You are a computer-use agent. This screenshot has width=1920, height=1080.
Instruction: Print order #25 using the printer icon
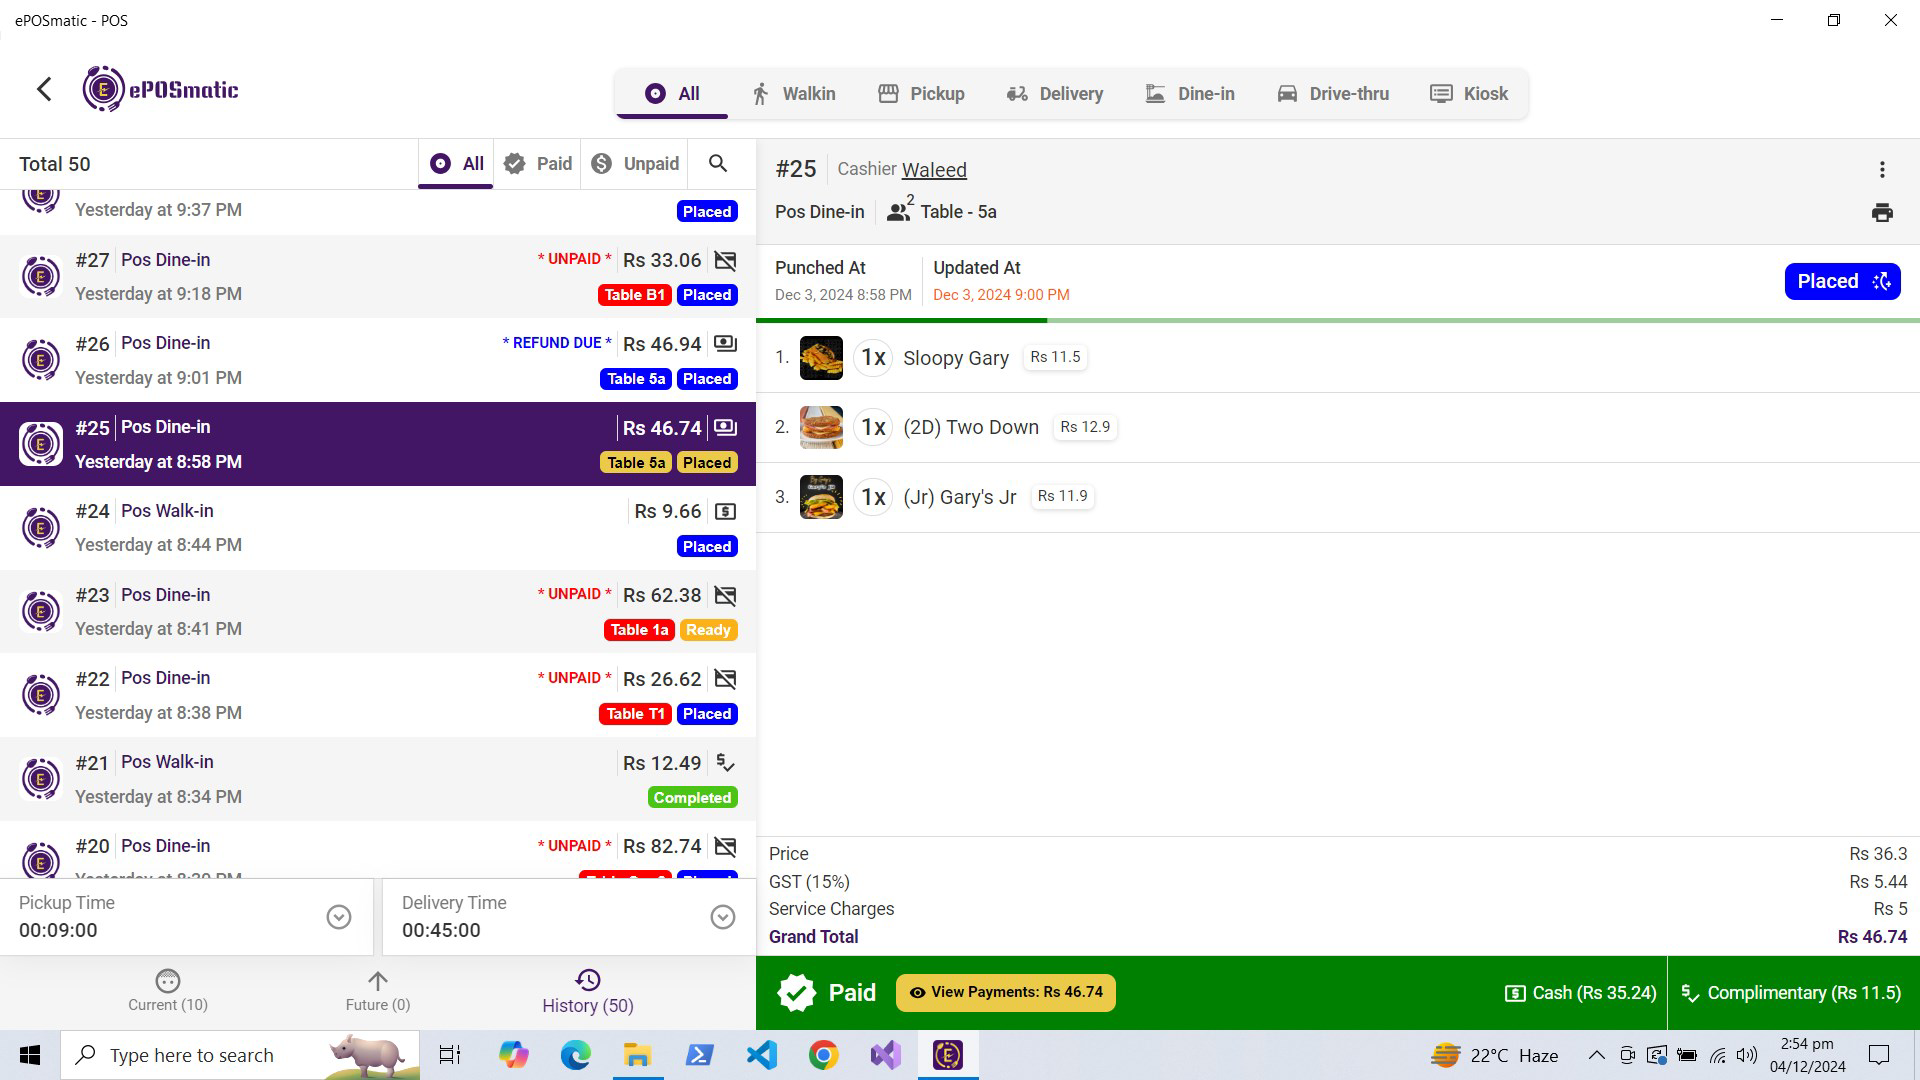tap(1882, 212)
